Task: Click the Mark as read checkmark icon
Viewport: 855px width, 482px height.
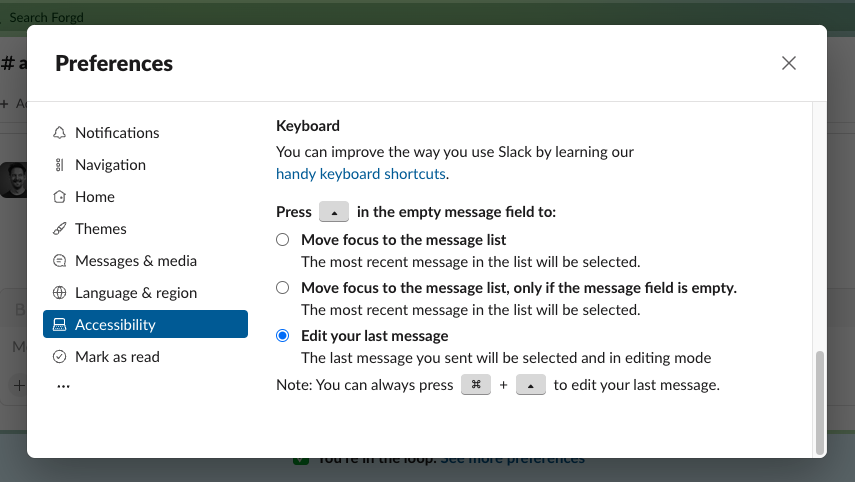Action: 59,357
